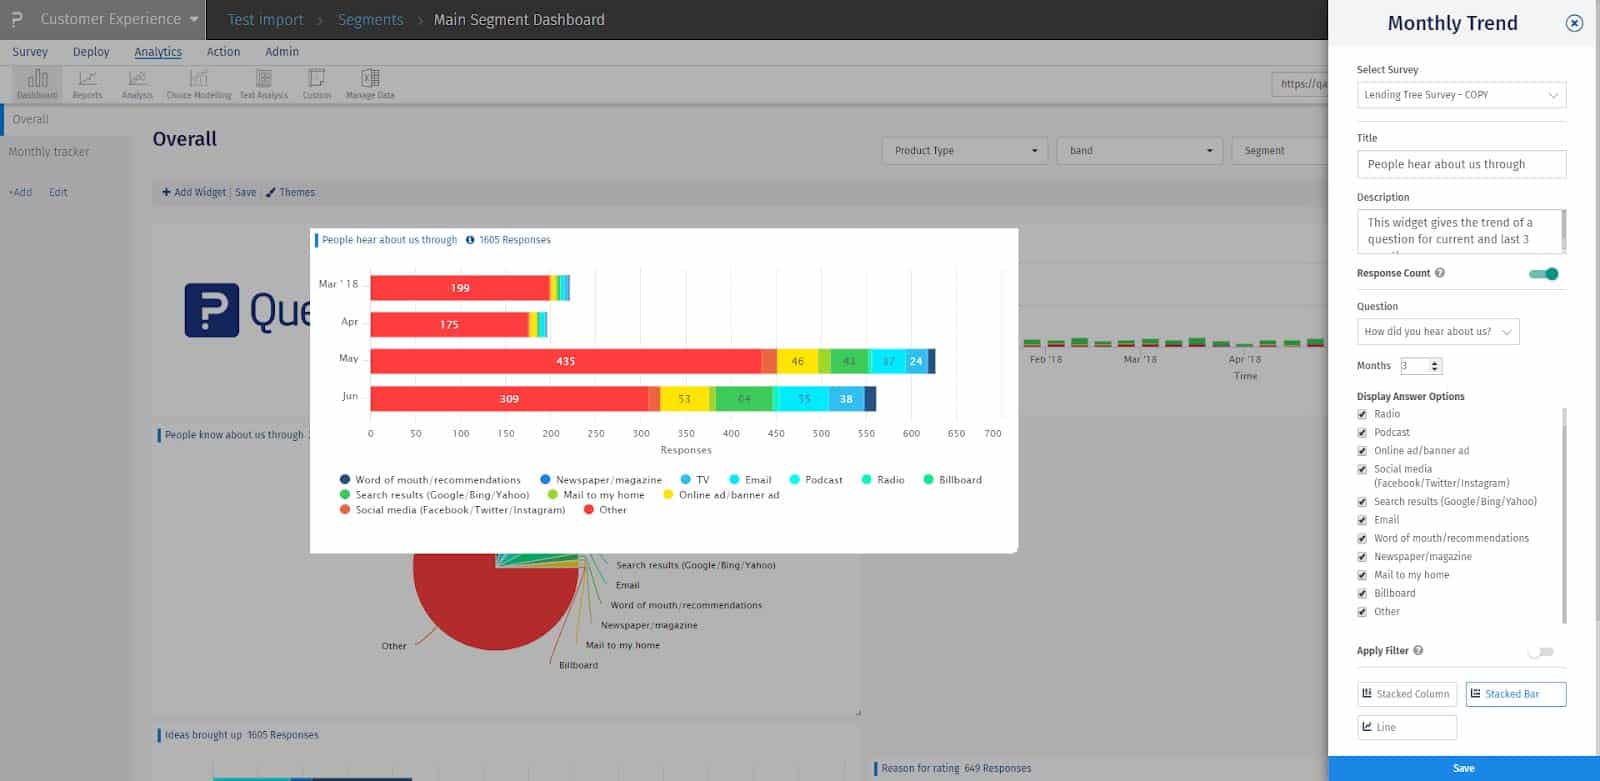This screenshot has width=1600, height=781.
Task: Open the Dashboard toolbar icon
Action: (x=37, y=84)
